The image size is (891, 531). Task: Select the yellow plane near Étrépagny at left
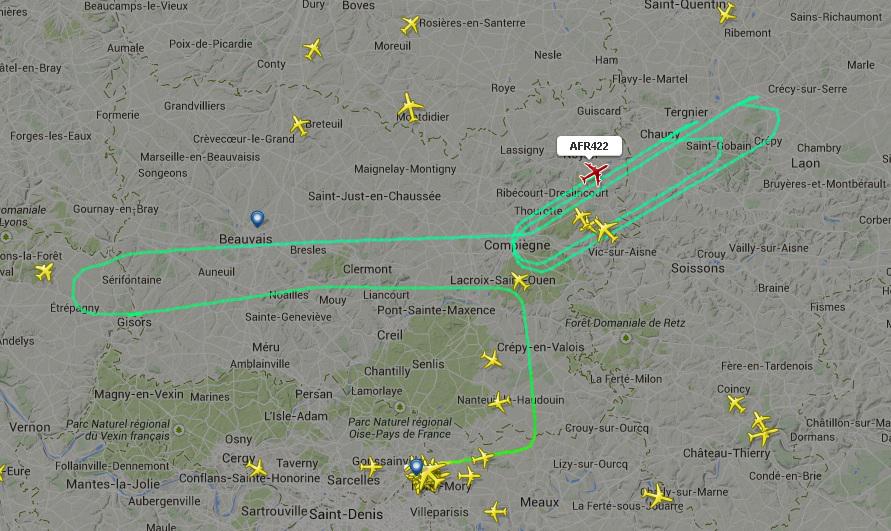pos(44,272)
